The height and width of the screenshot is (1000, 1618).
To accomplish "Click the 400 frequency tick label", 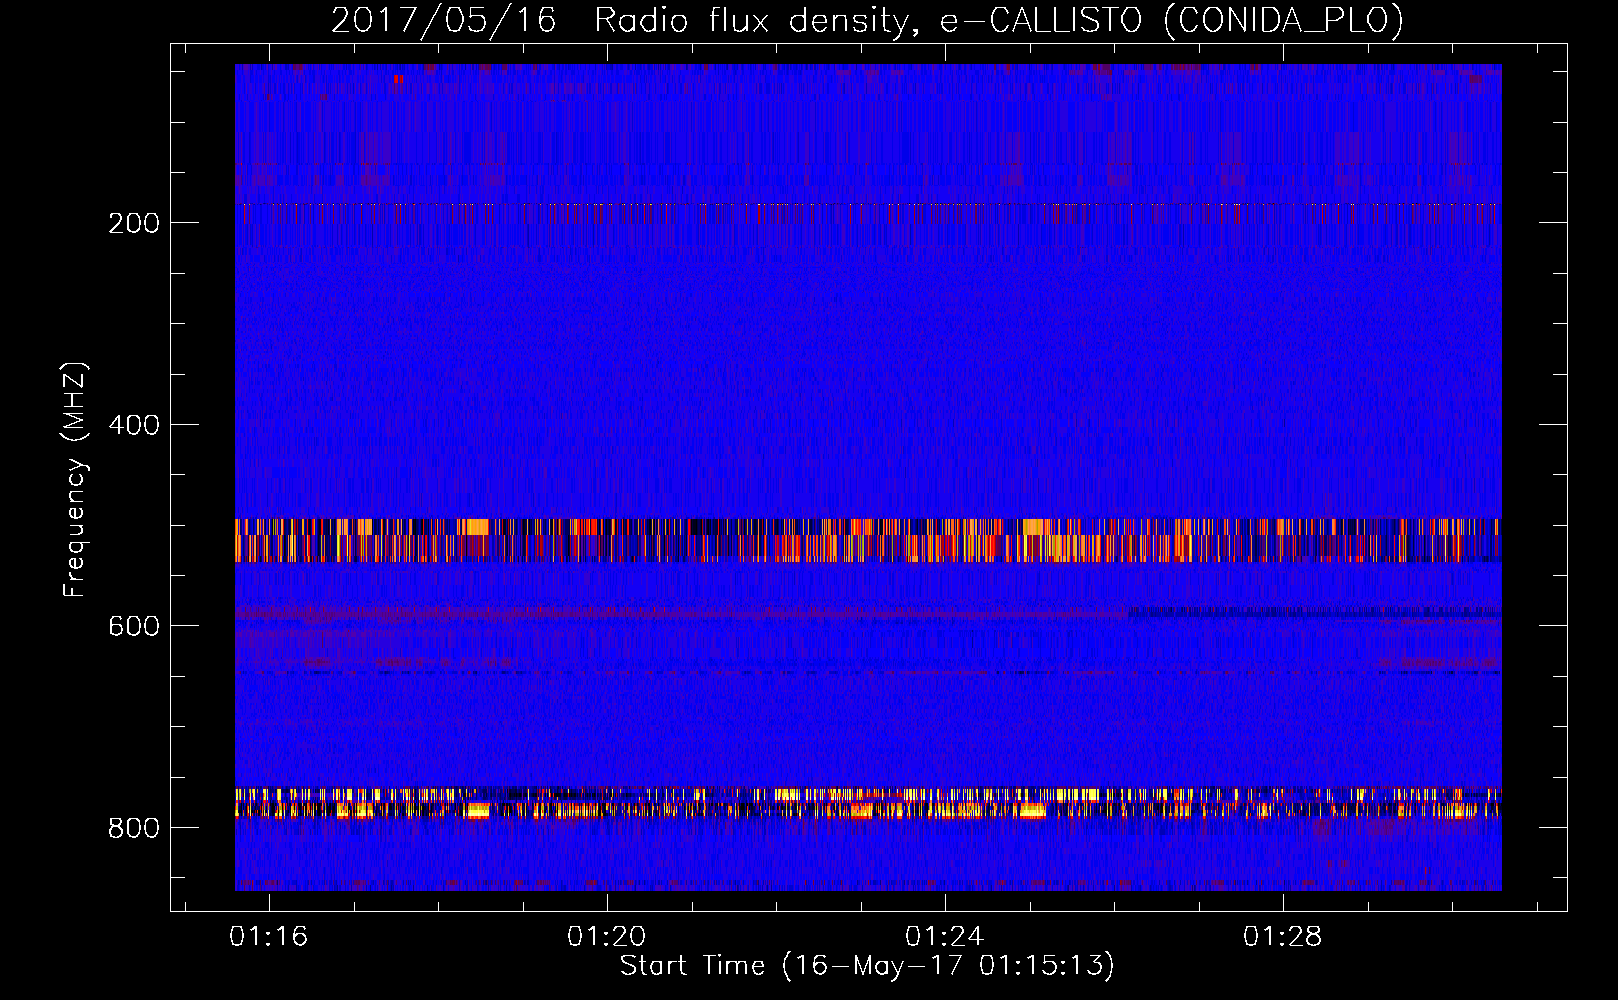I will click(134, 425).
